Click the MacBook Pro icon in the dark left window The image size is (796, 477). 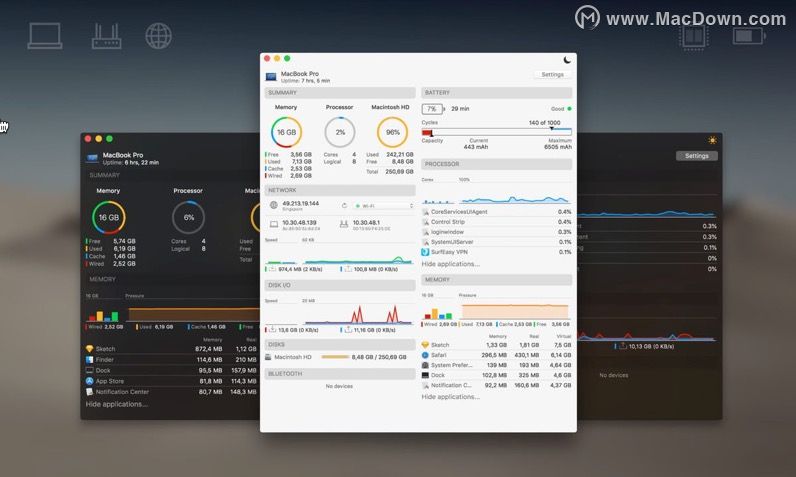92,158
